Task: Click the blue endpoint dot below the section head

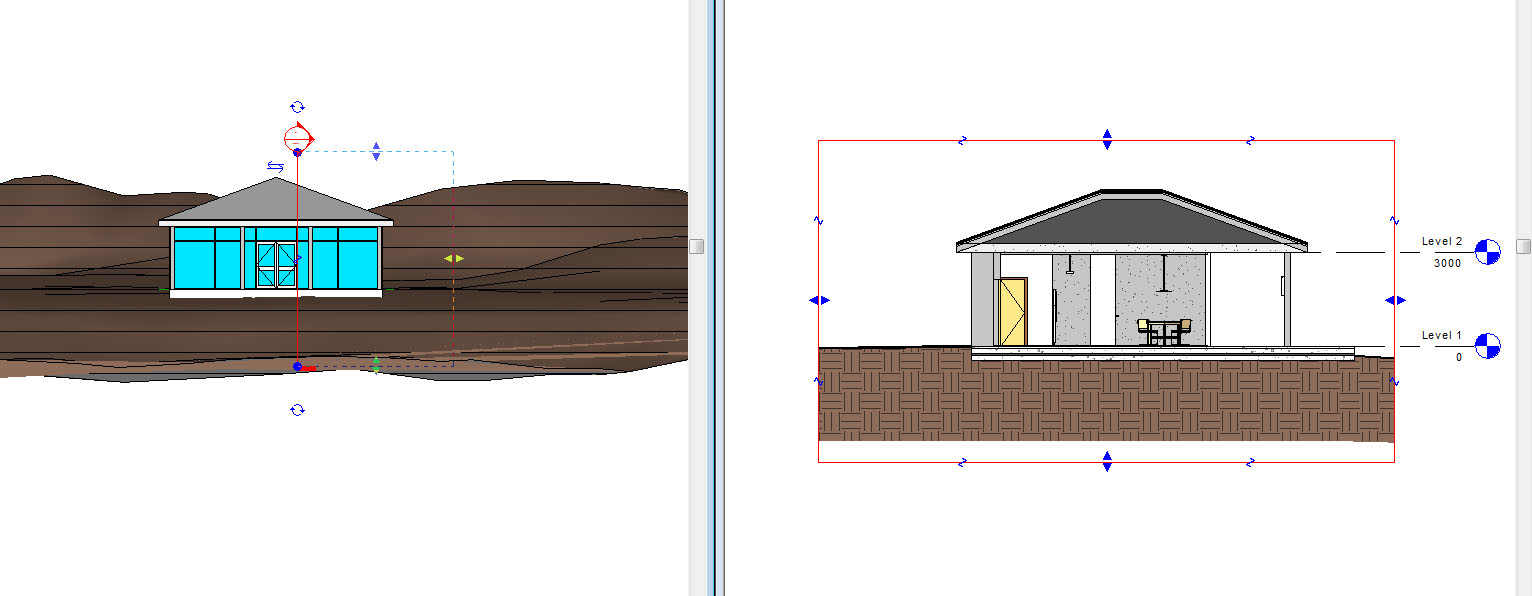Action: coord(297,152)
